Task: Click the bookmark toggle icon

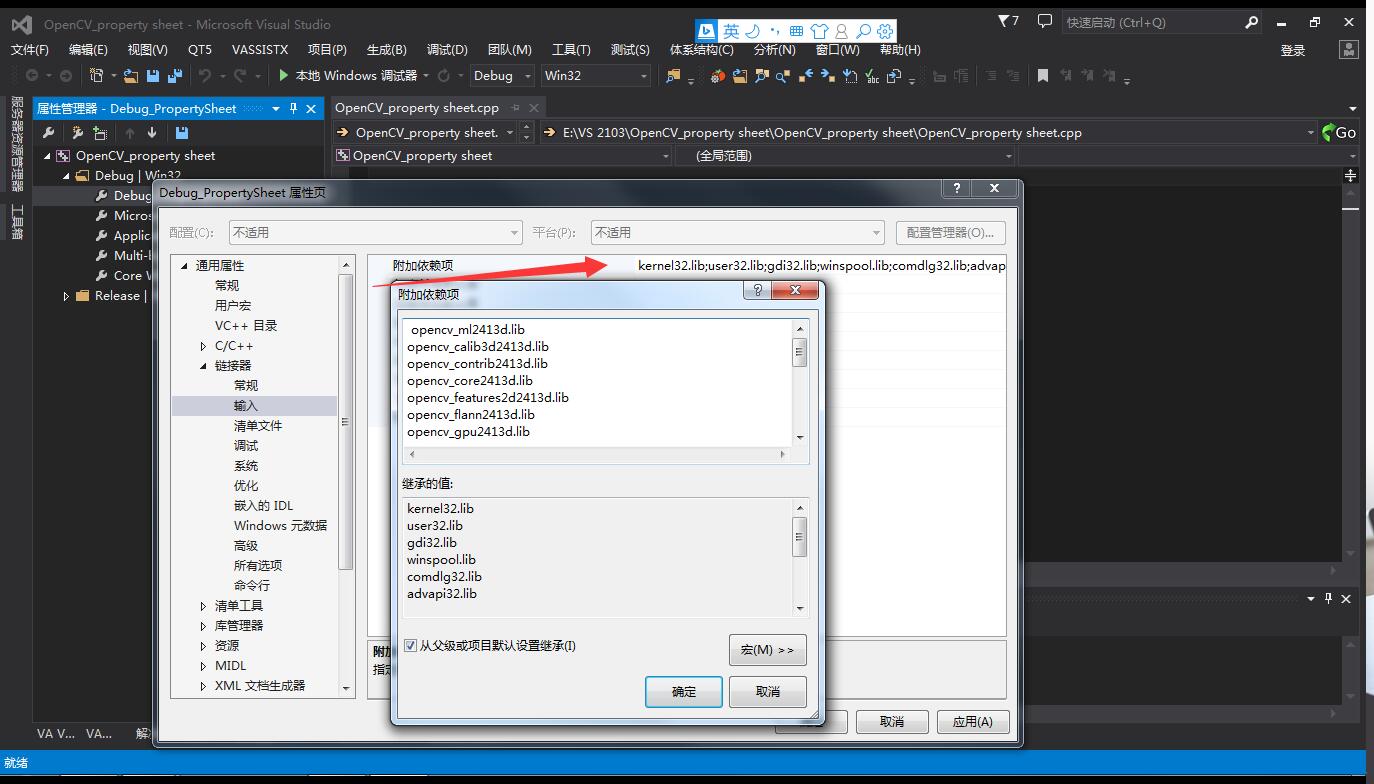Action: 1042,76
